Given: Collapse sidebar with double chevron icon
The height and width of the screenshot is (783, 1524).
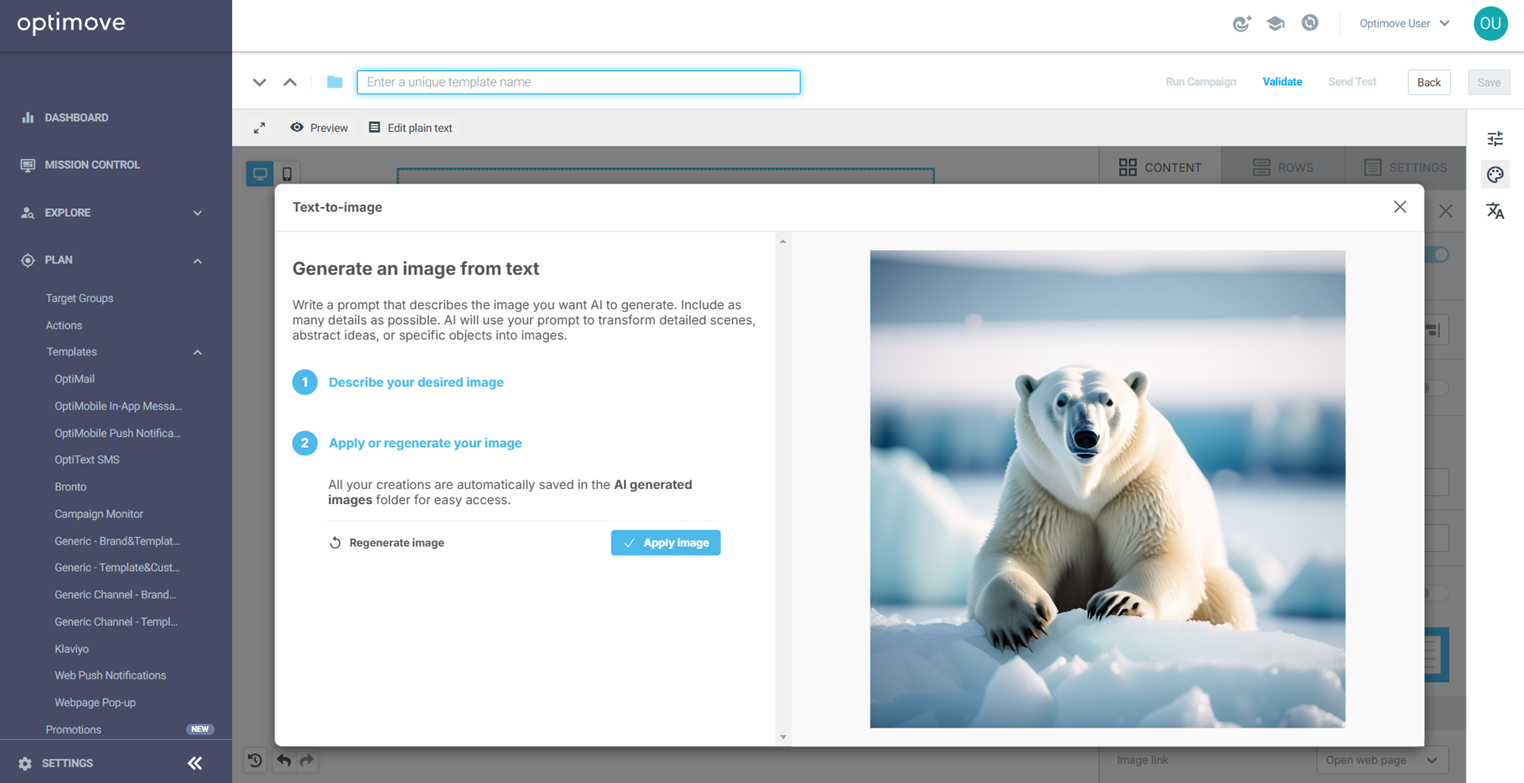Looking at the screenshot, I should (x=195, y=763).
